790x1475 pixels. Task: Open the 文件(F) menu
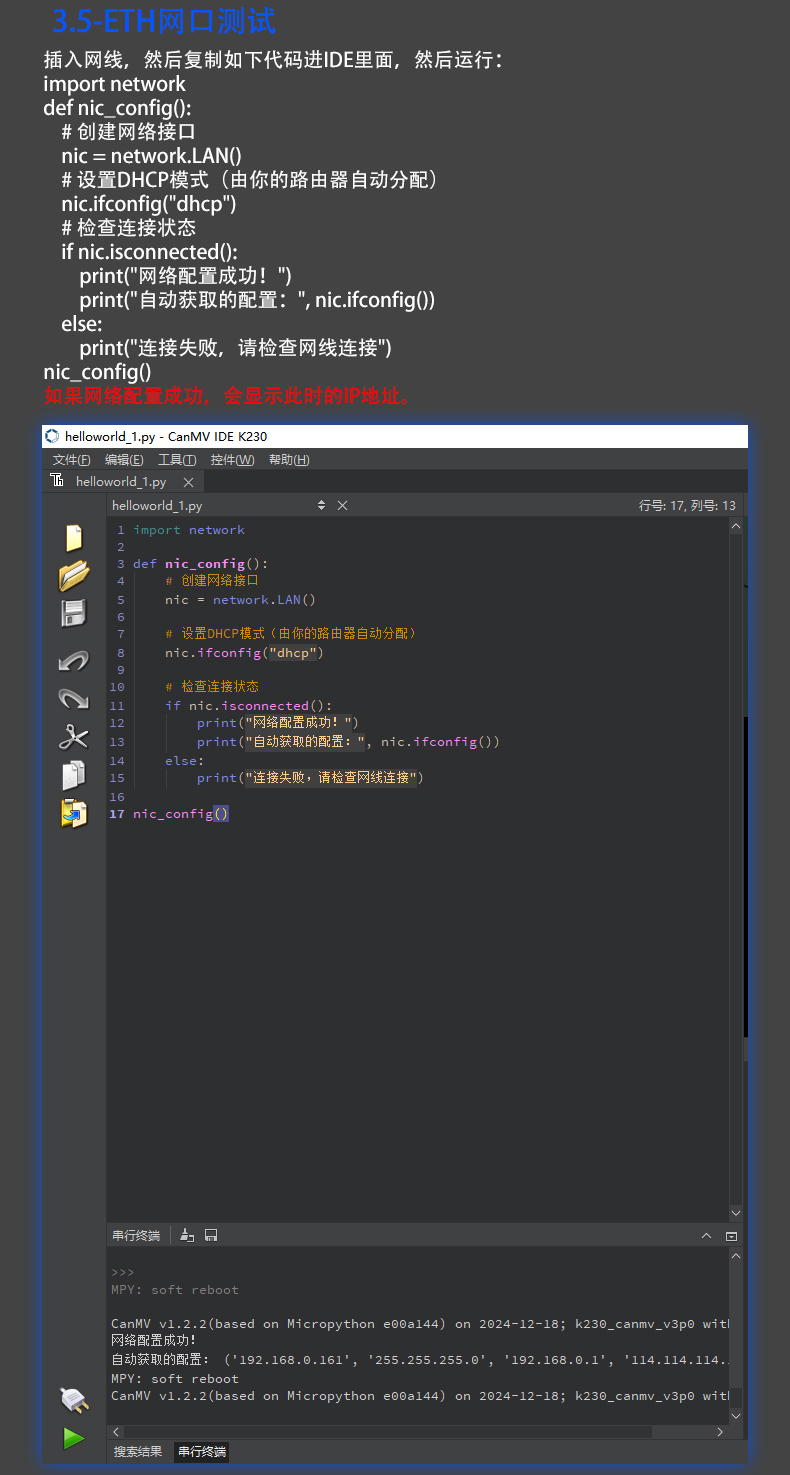(x=71, y=460)
